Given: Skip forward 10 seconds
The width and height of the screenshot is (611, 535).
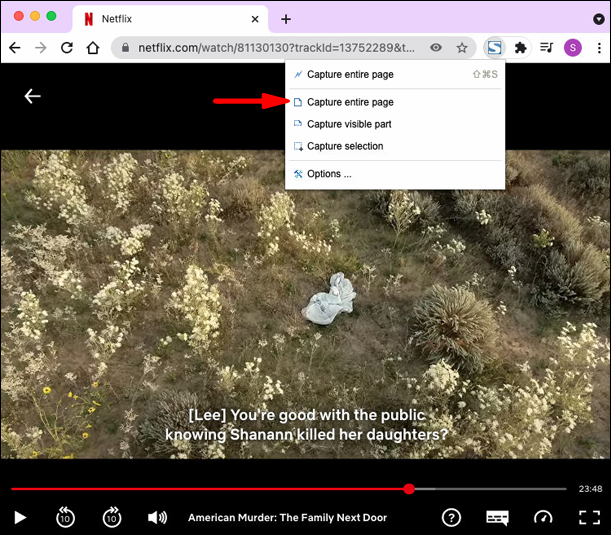Looking at the screenshot, I should (112, 517).
